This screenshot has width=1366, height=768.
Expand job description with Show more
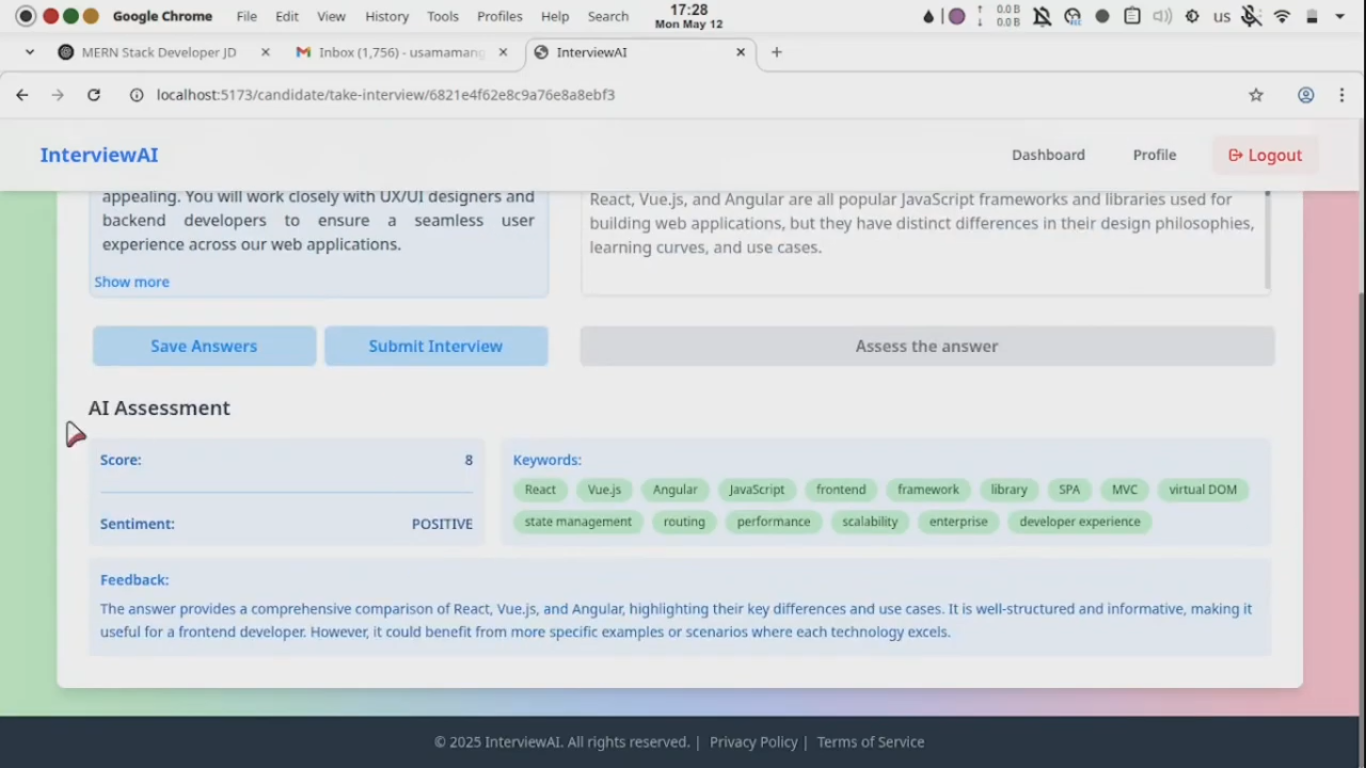pyautogui.click(x=132, y=282)
